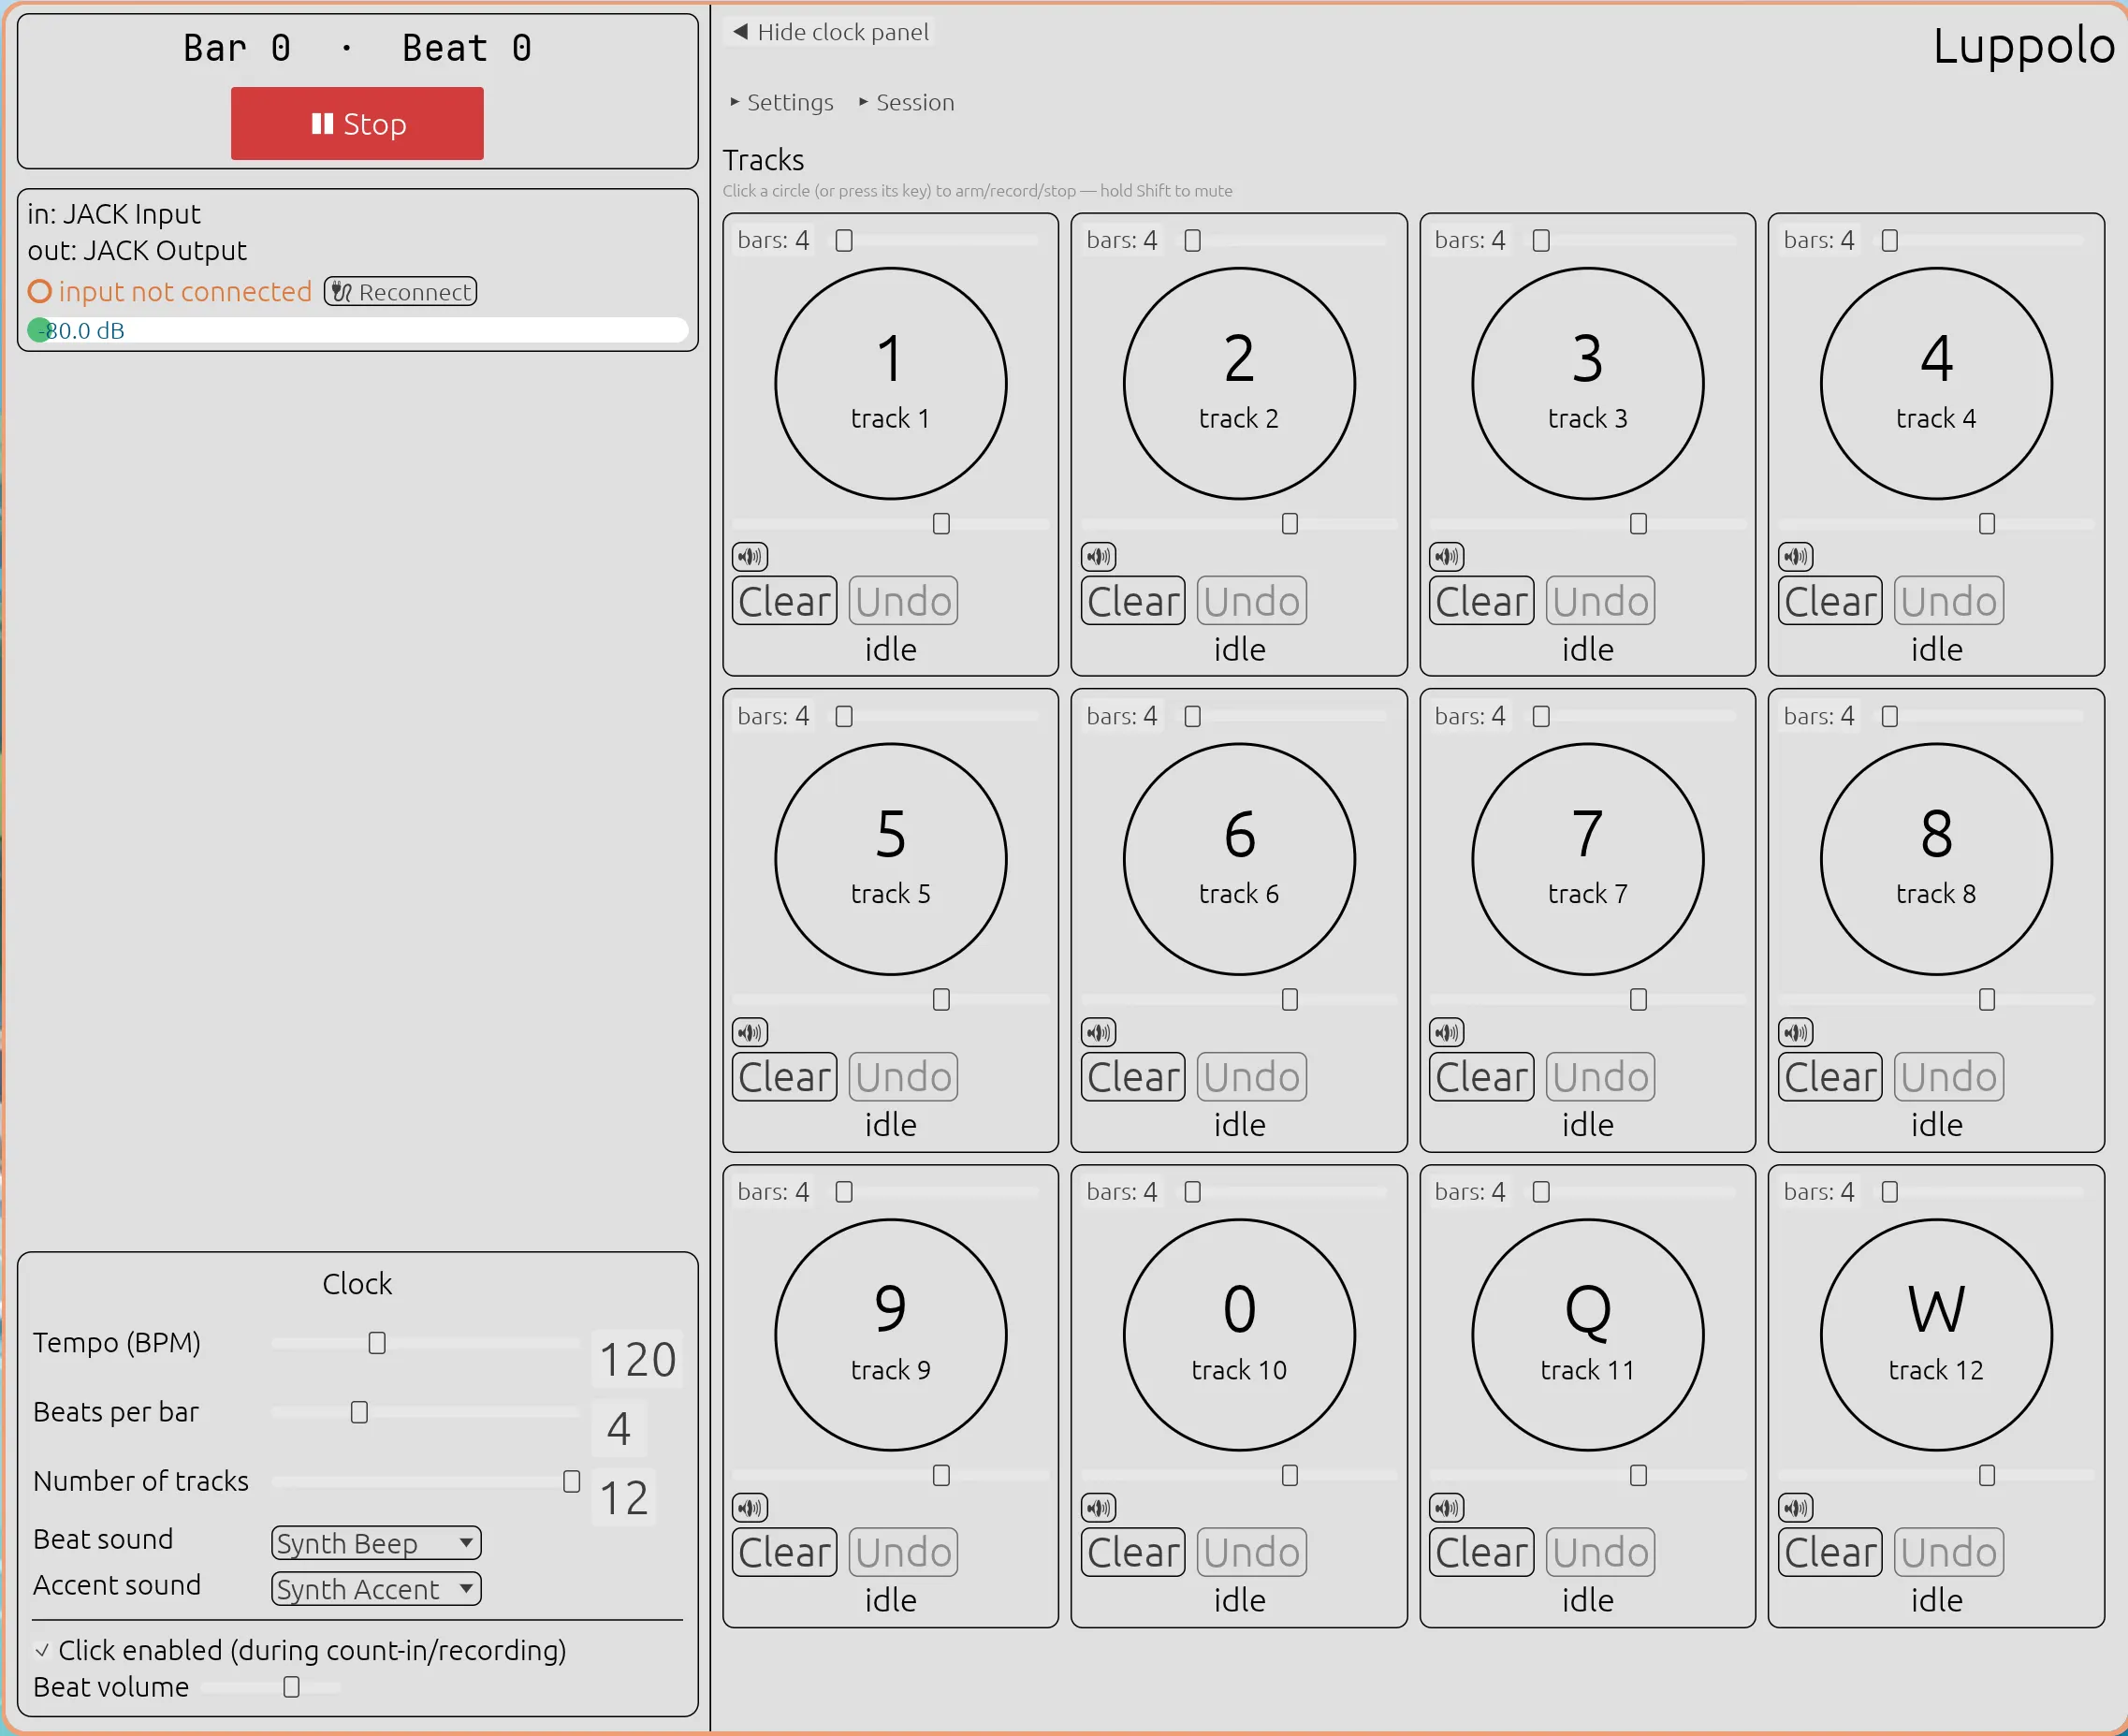Click the speaker icon on track 10

point(1098,1507)
